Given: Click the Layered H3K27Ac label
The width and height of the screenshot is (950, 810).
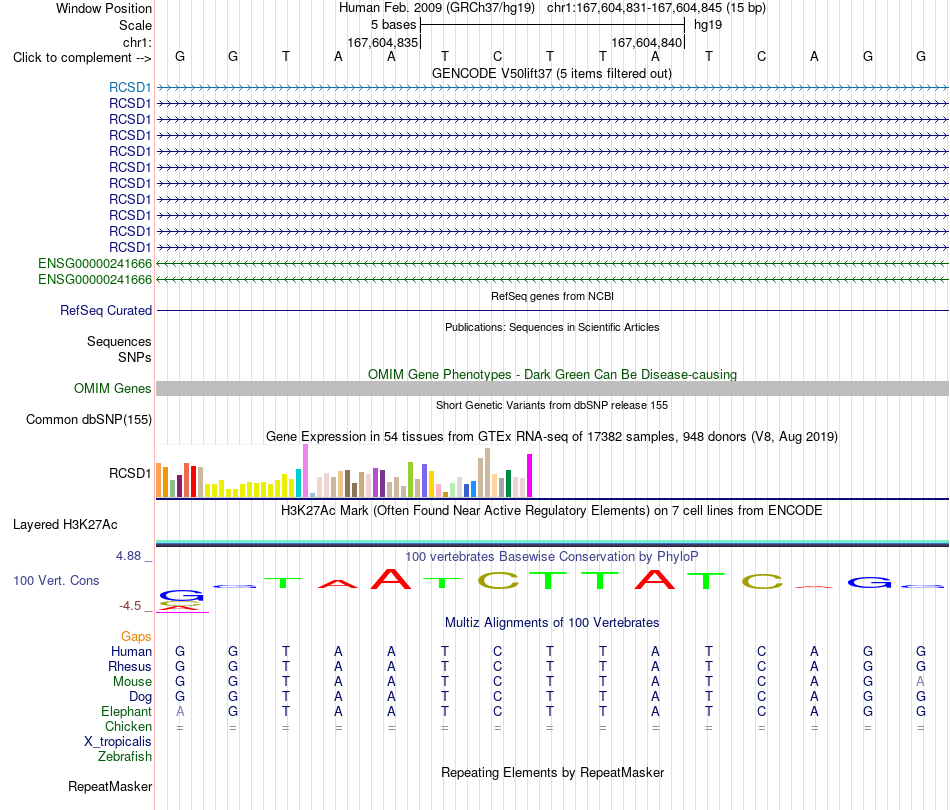Looking at the screenshot, I should click(65, 525).
